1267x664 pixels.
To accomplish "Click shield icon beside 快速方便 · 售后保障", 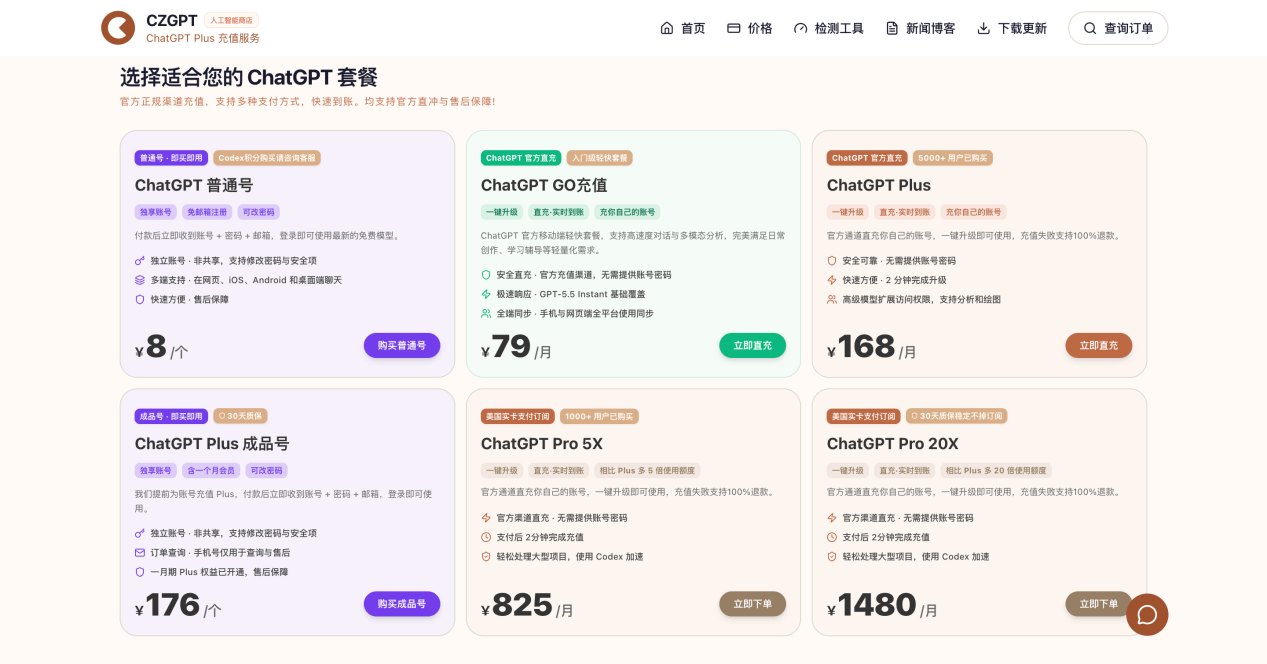I will click(140, 299).
